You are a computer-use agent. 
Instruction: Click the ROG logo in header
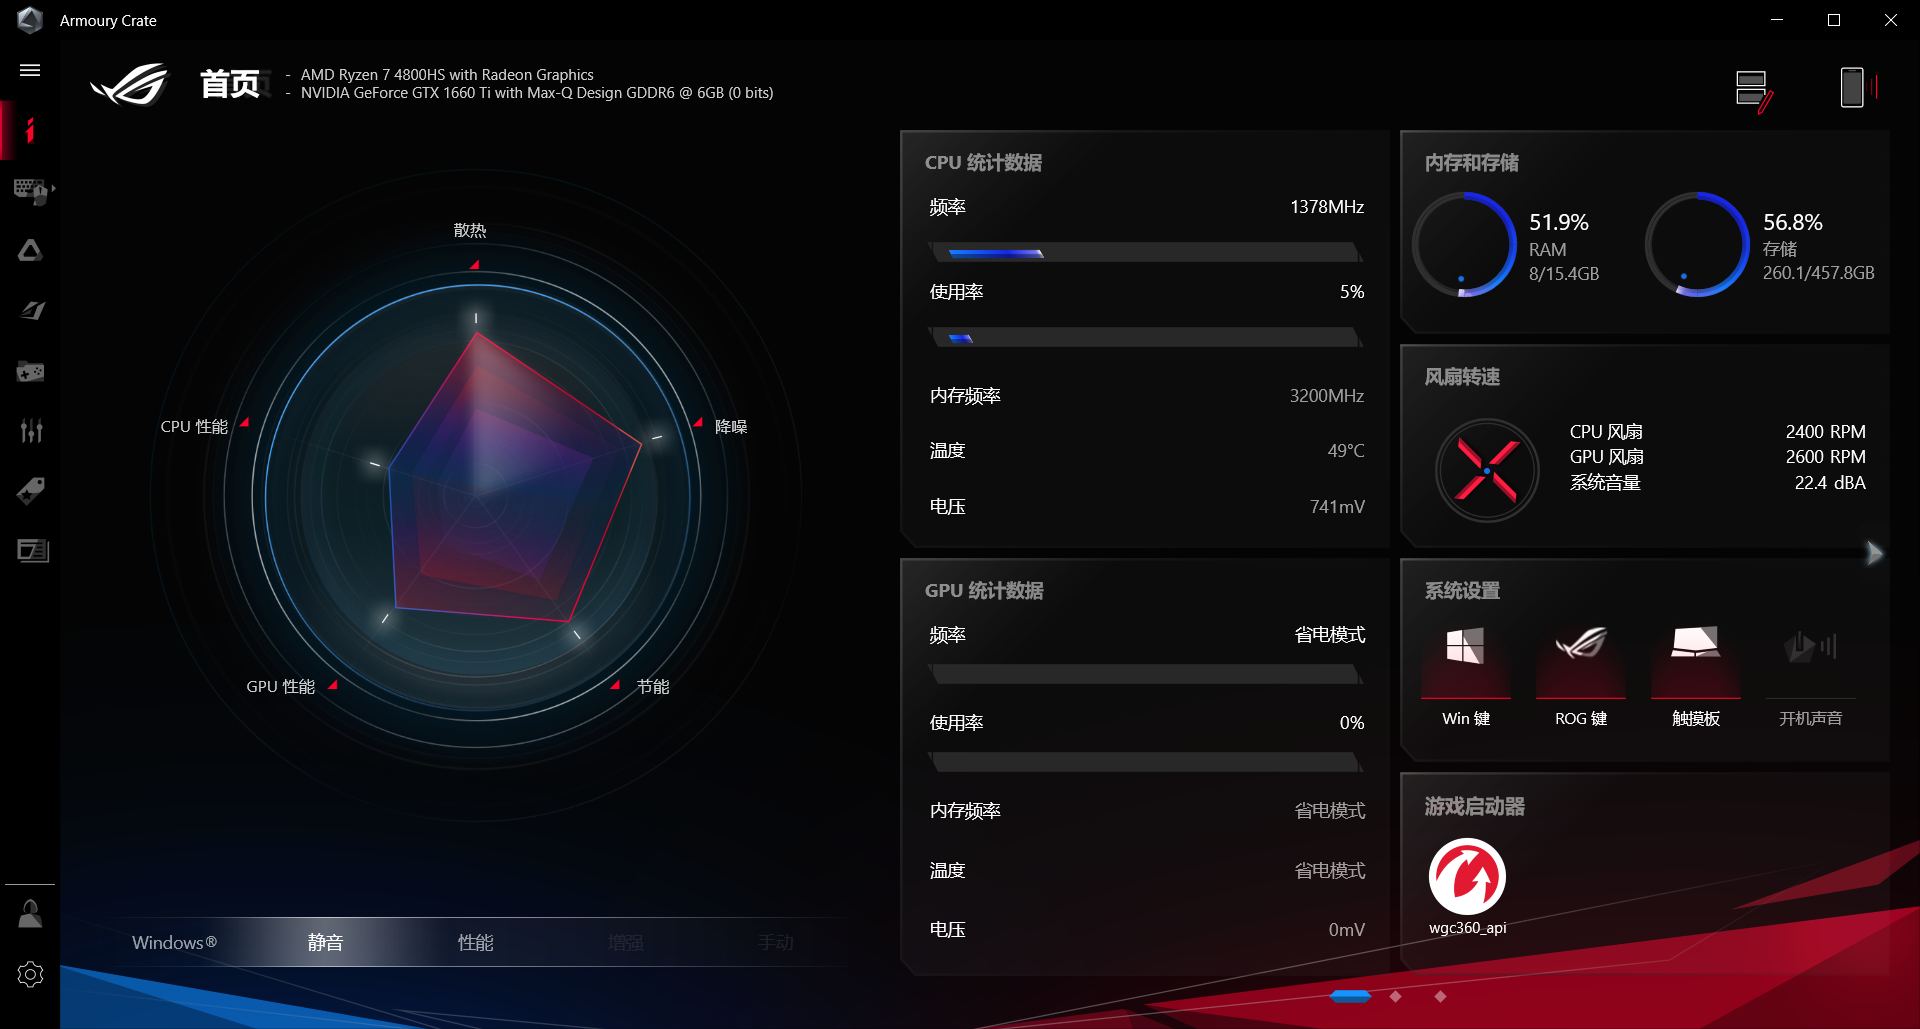coord(130,85)
